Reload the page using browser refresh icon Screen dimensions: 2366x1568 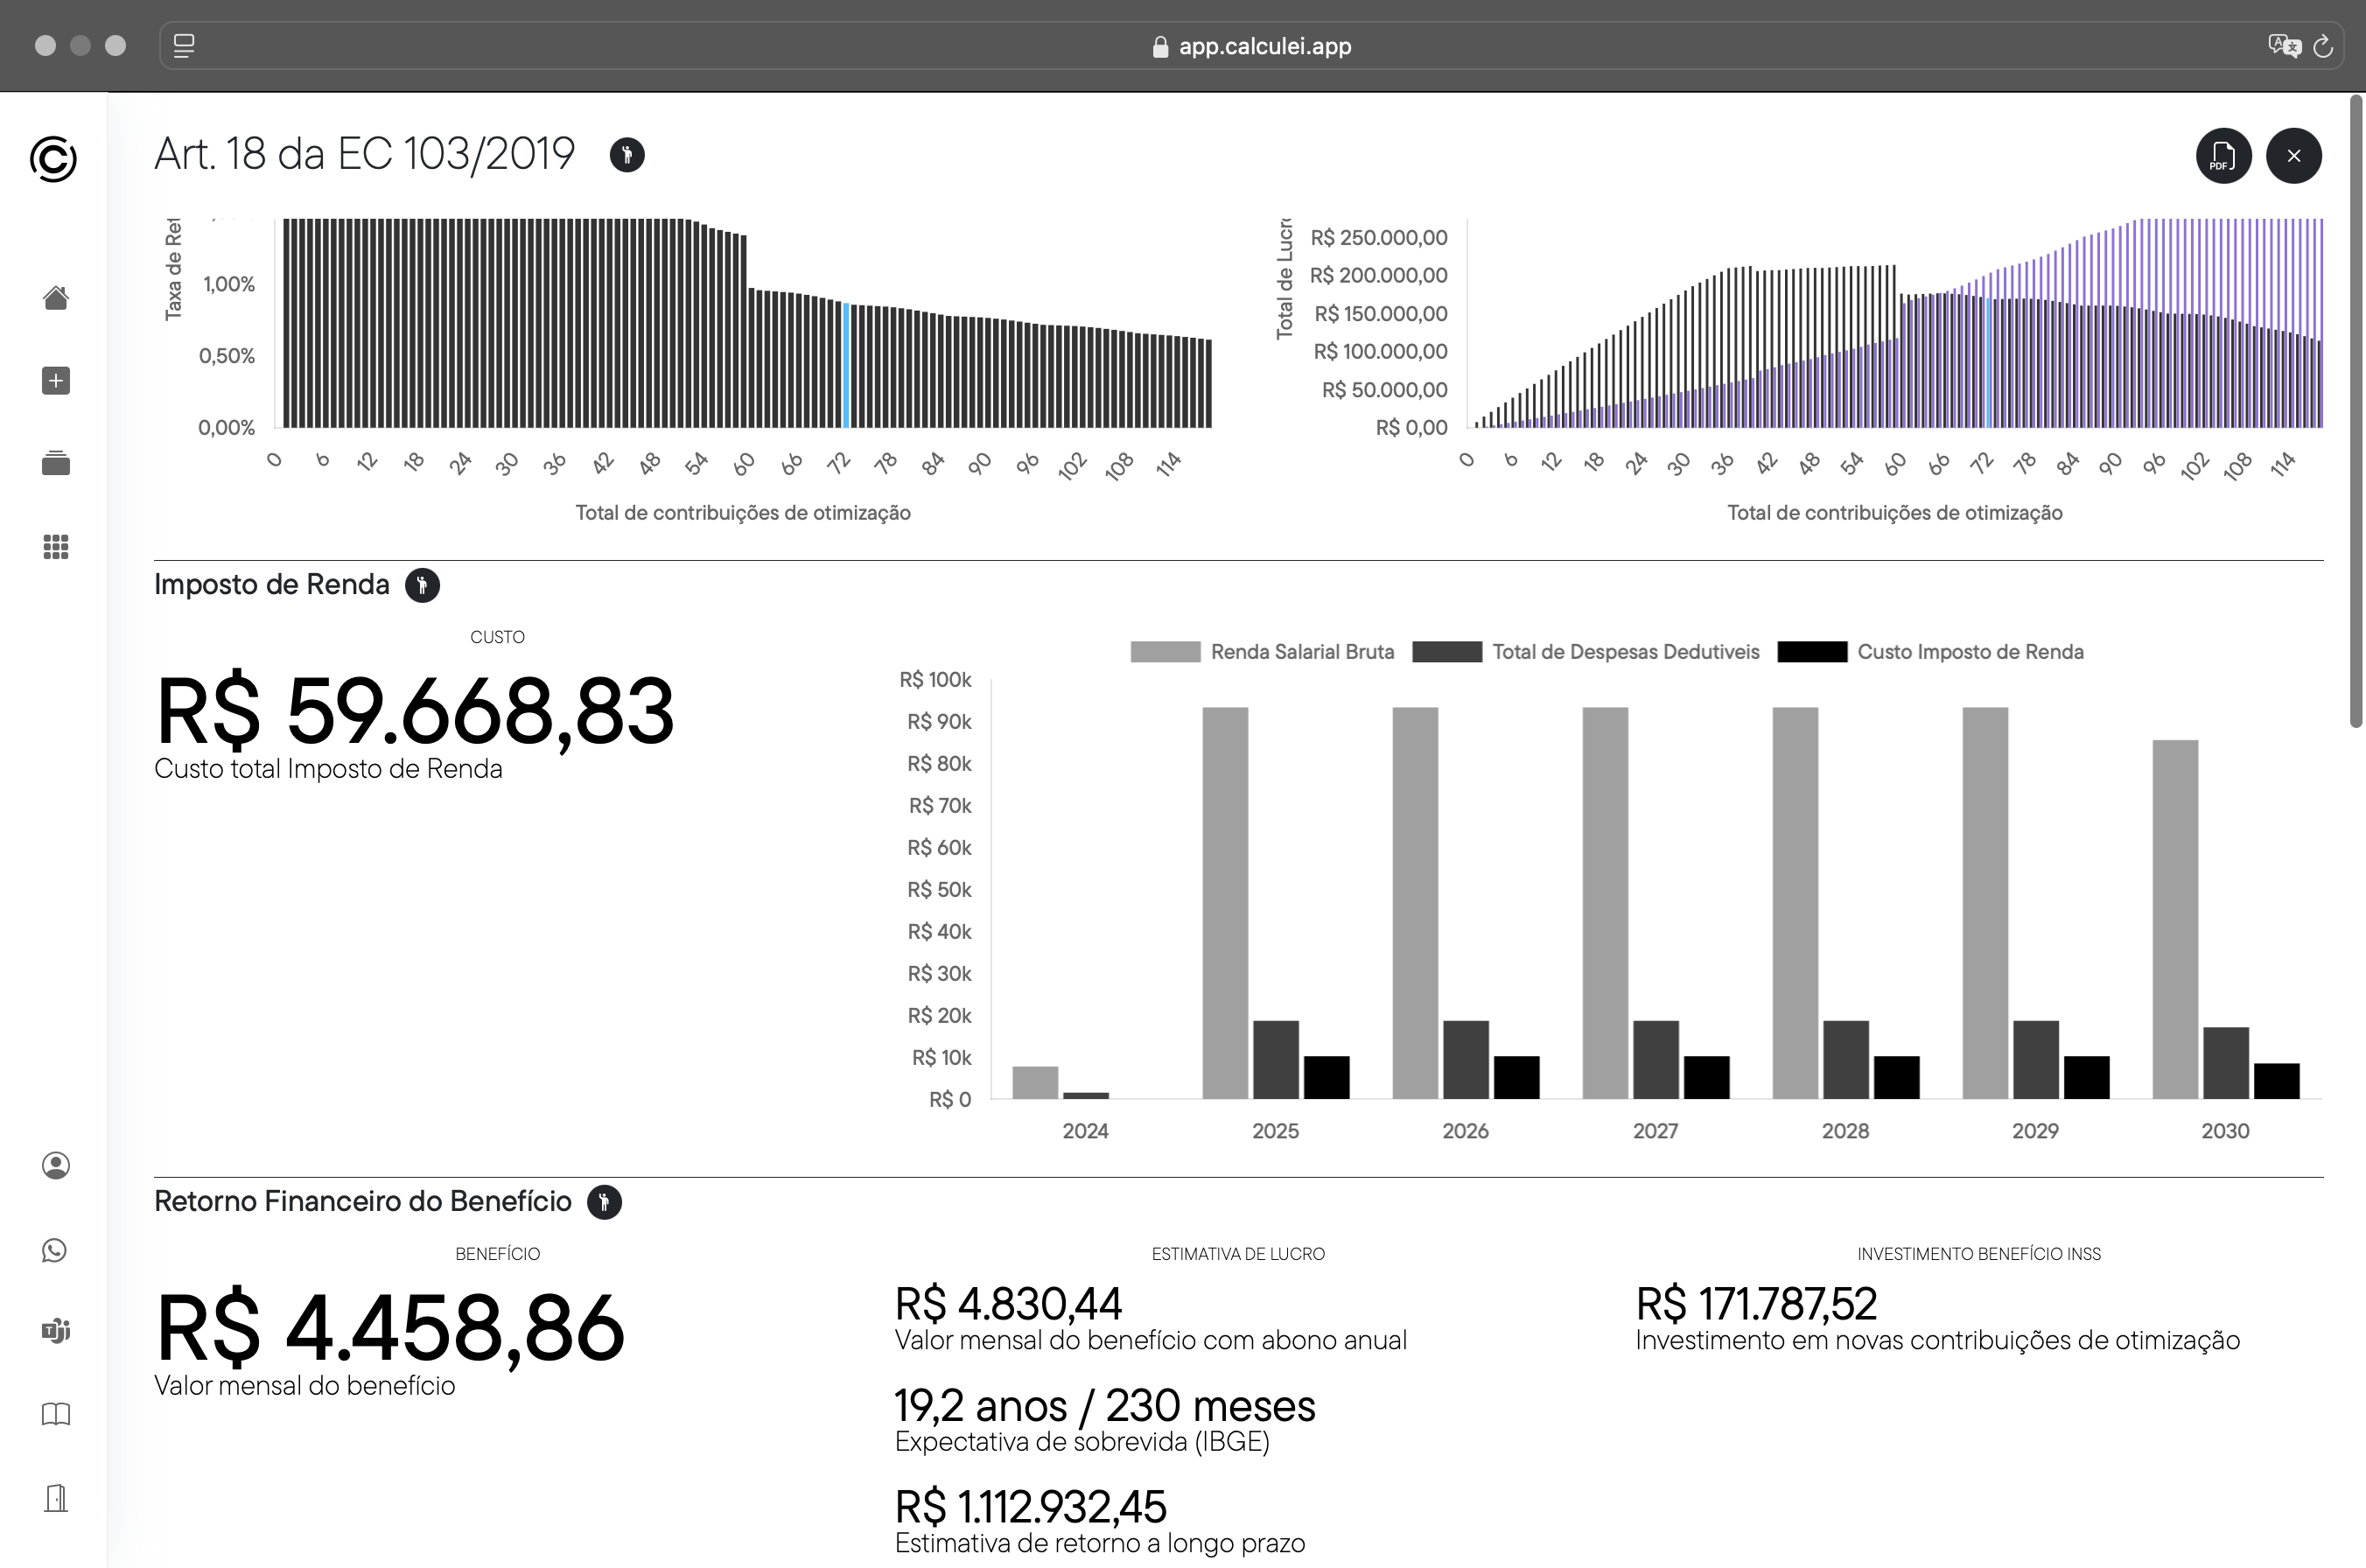point(2324,46)
